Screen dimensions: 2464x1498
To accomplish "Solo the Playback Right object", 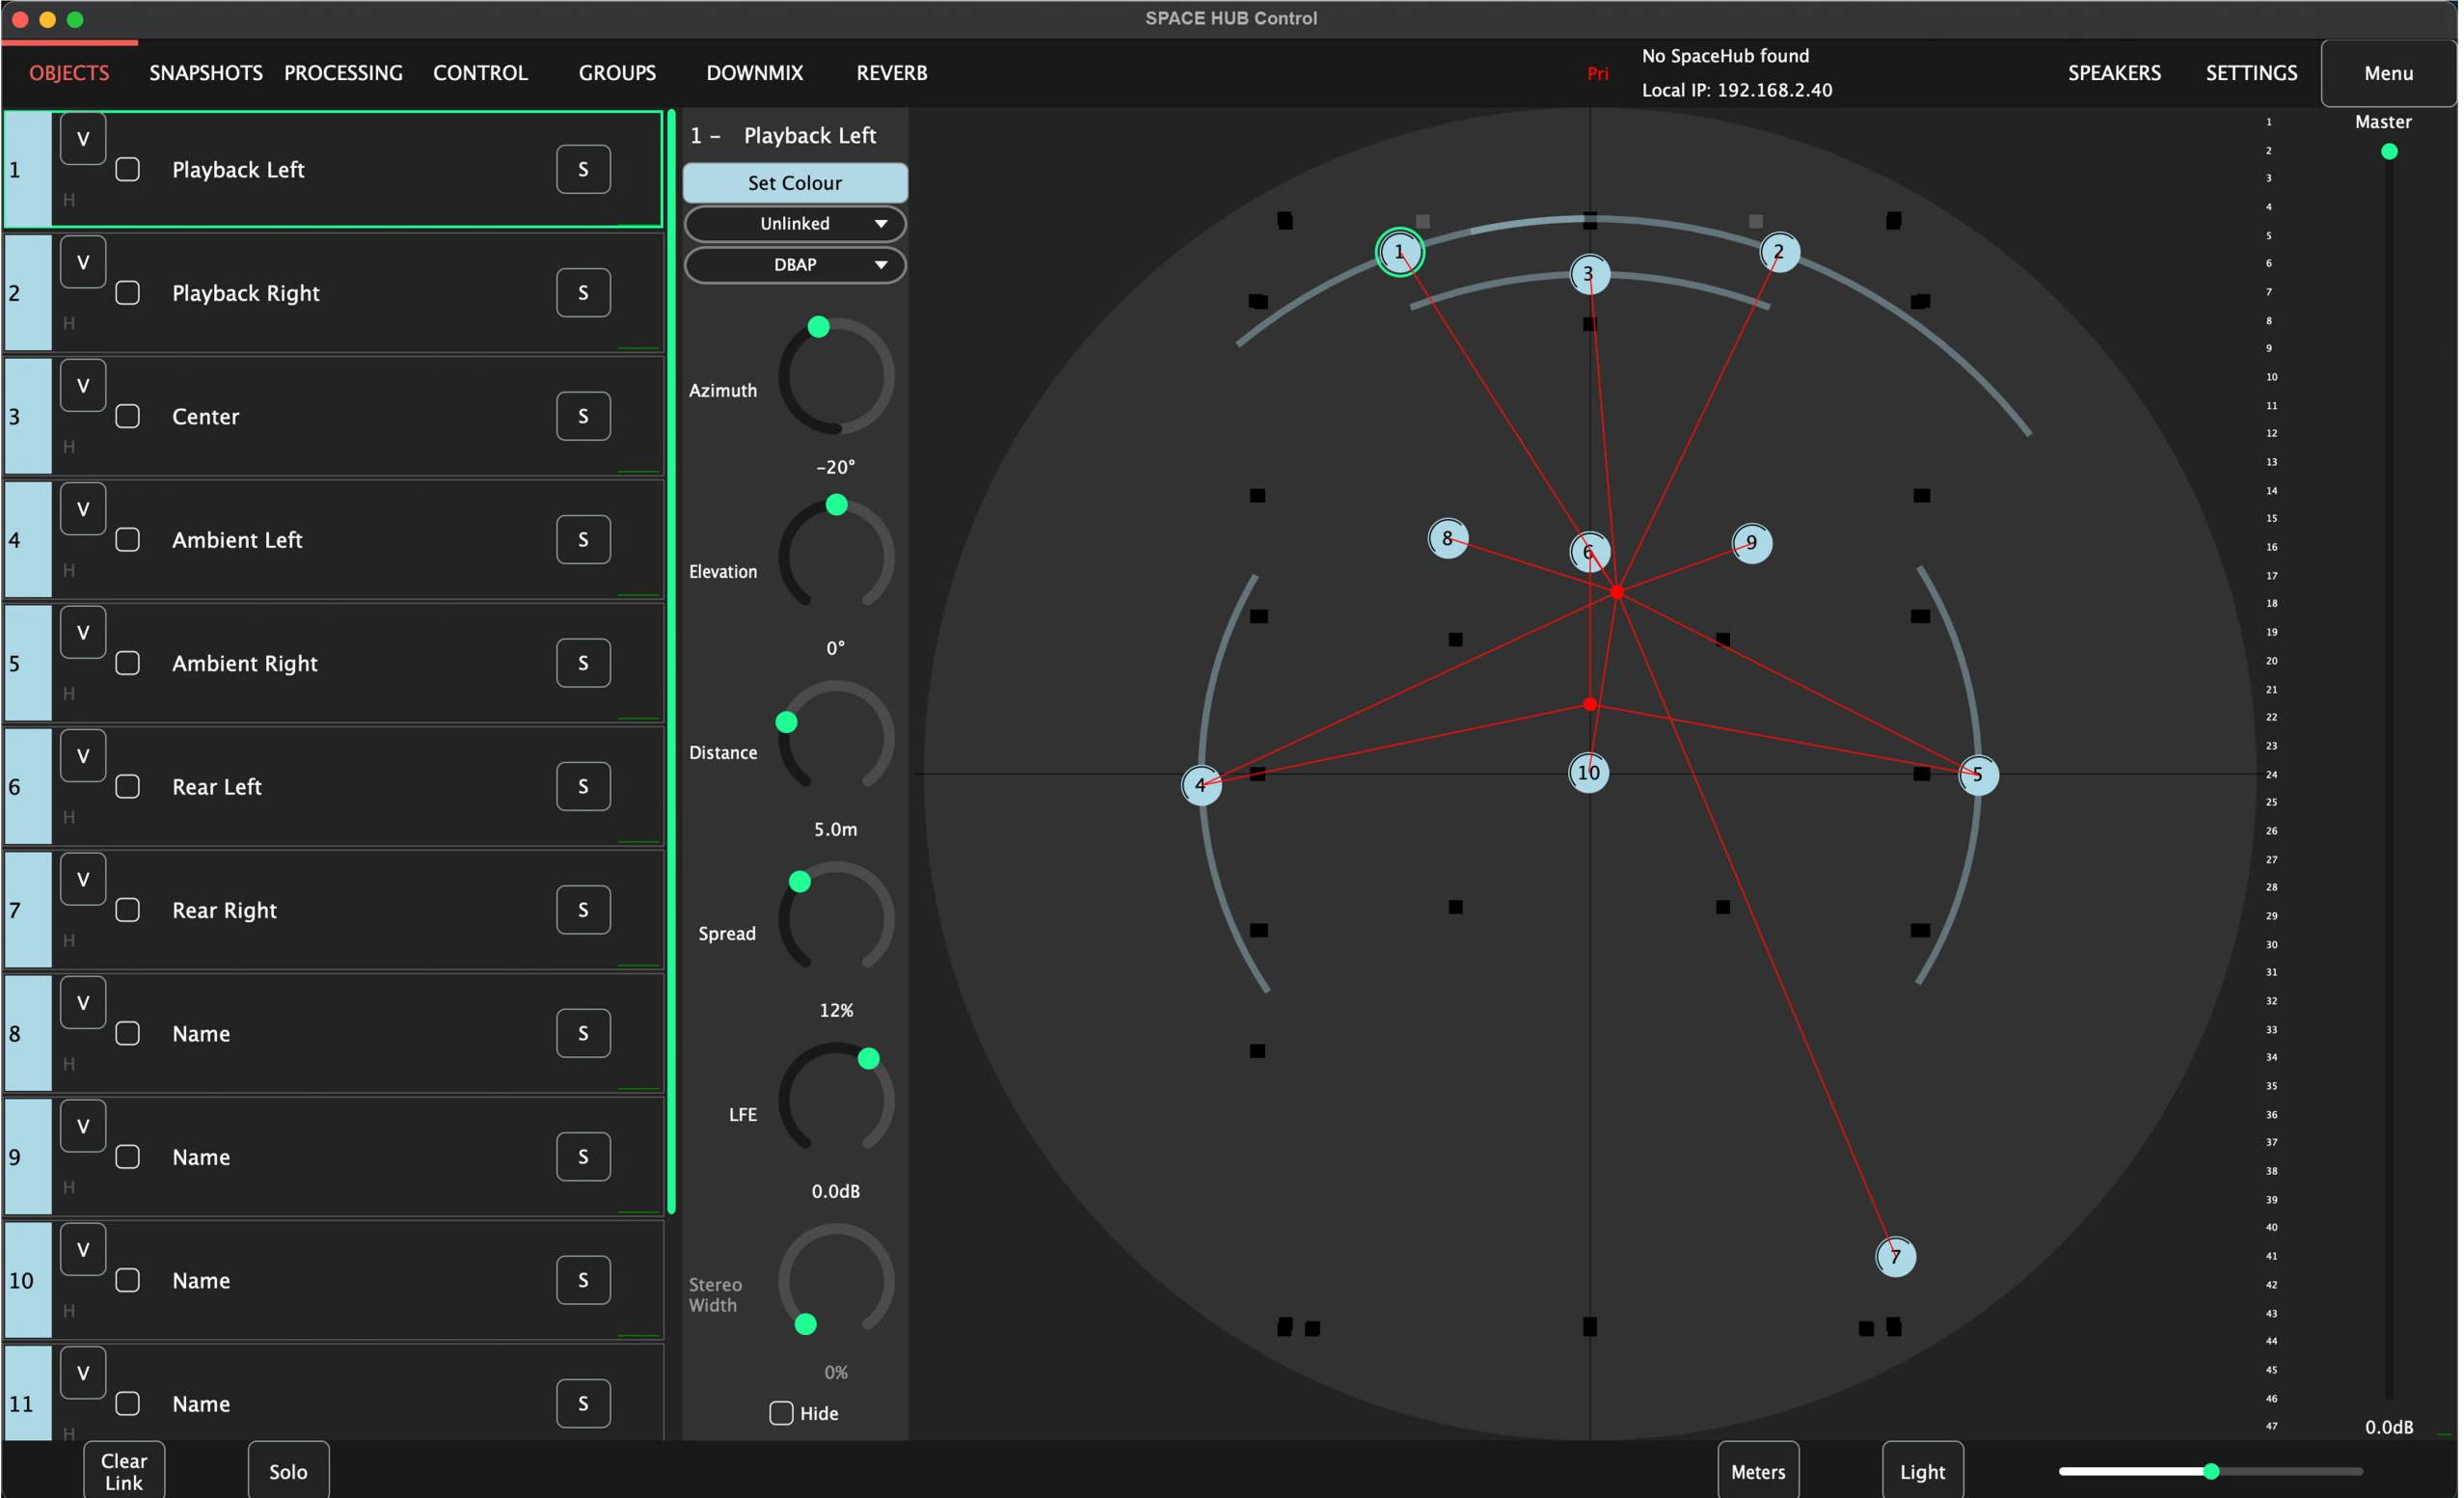I will click(x=584, y=293).
